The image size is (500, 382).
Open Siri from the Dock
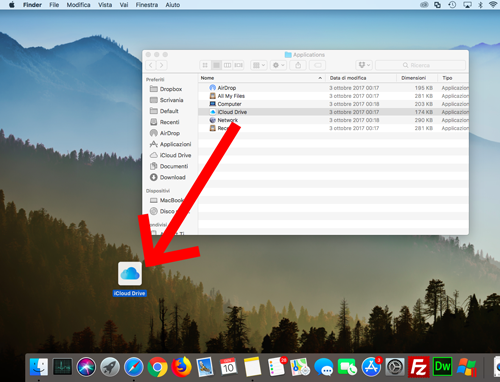pyautogui.click(x=86, y=367)
